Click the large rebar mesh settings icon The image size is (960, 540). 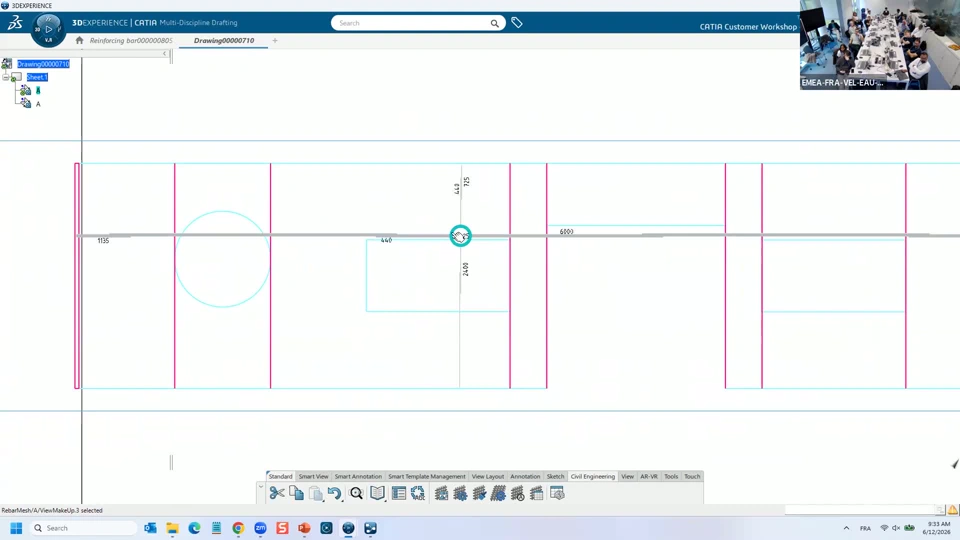click(x=498, y=493)
